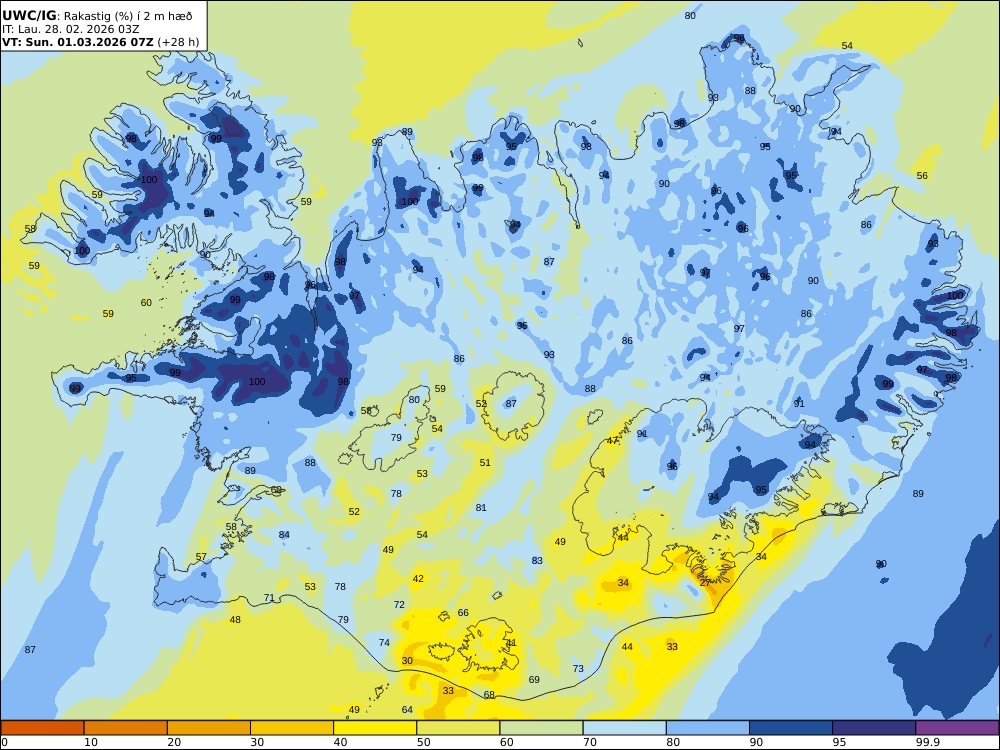Image resolution: width=1000 pixels, height=750 pixels.
Task: Click the legend tick label 95
Action: (x=839, y=742)
